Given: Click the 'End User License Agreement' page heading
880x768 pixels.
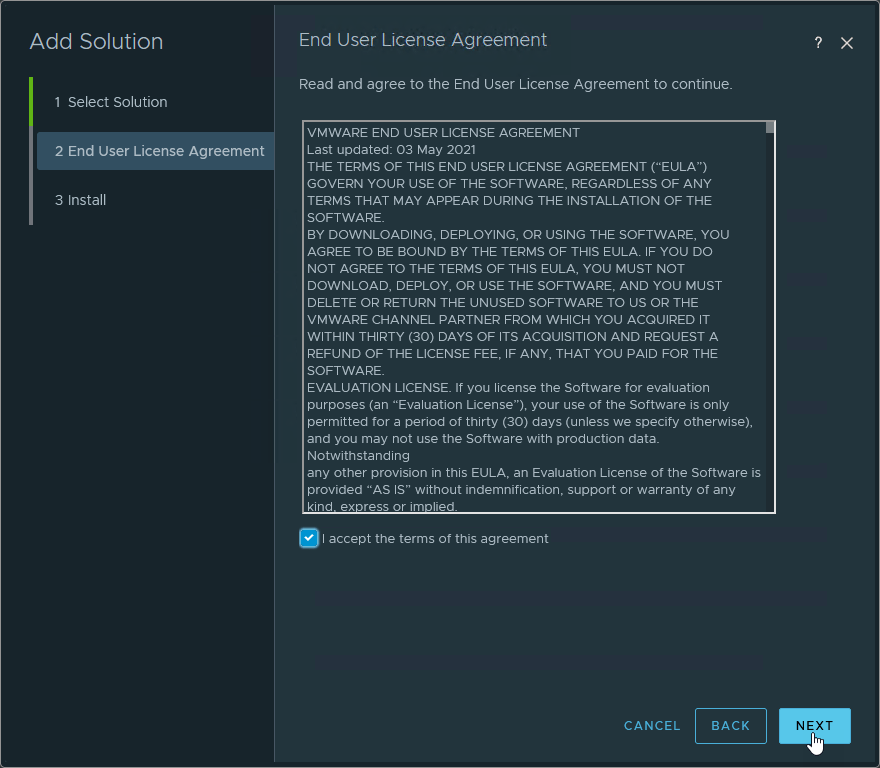Looking at the screenshot, I should coord(423,40).
